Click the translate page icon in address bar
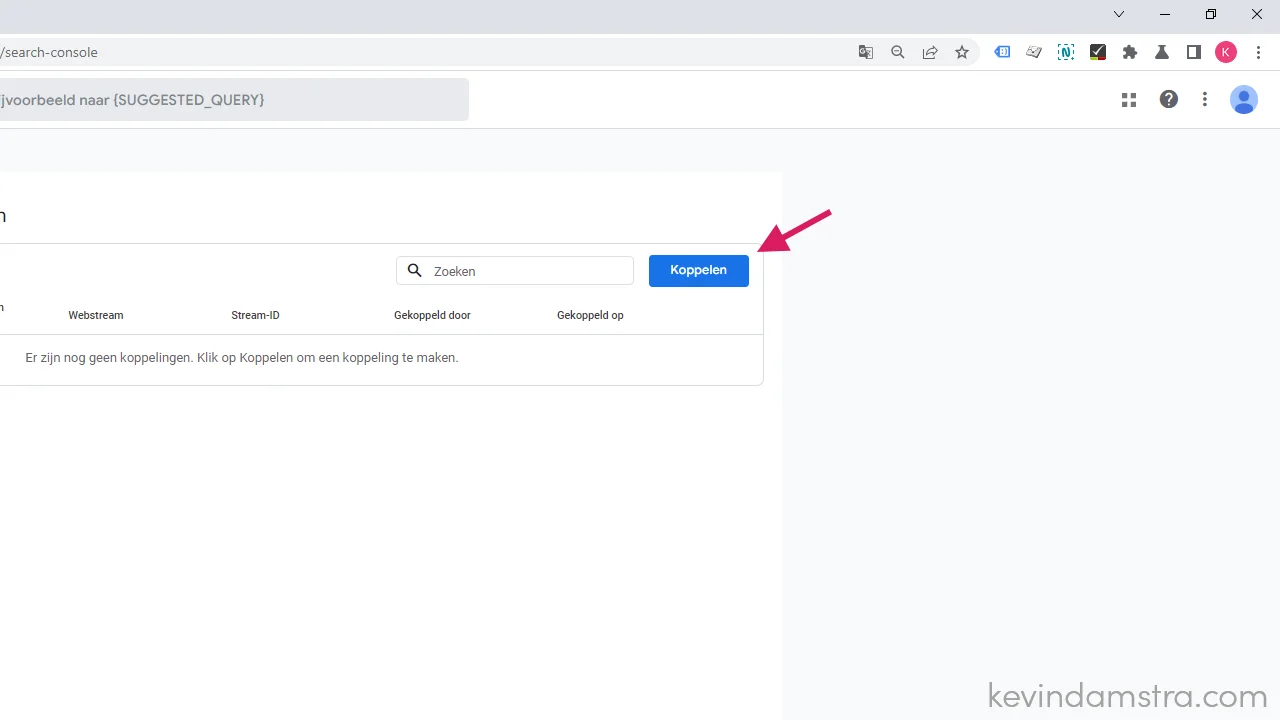Viewport: 1280px width, 720px height. (866, 52)
